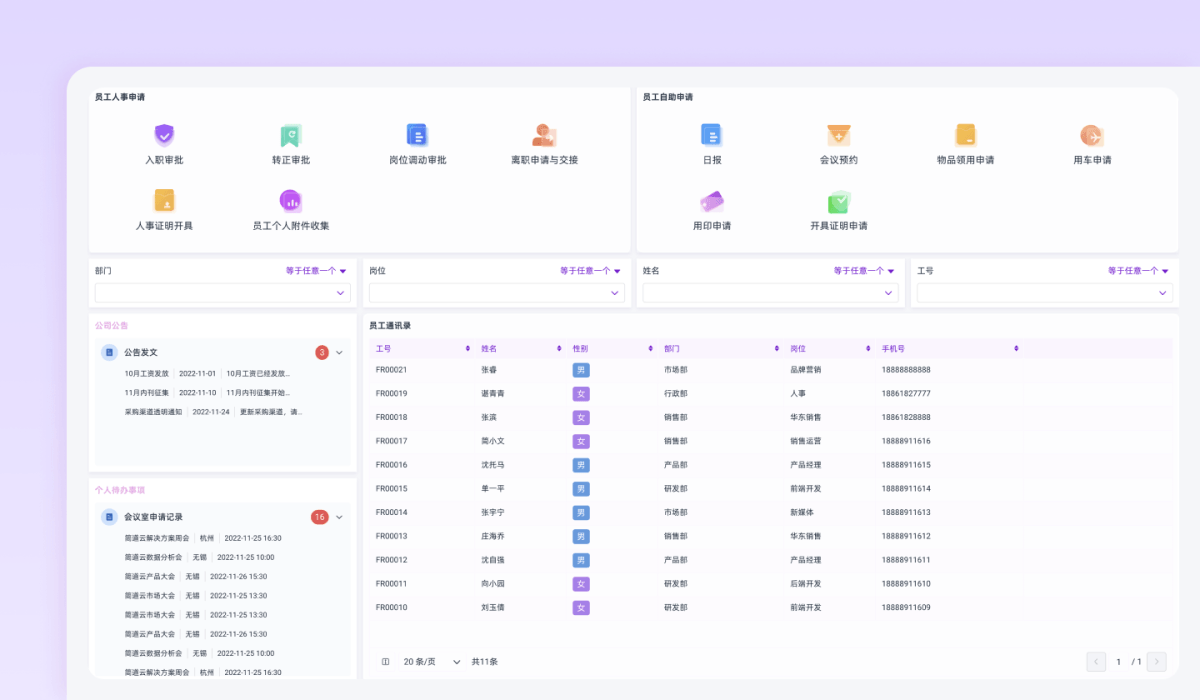The image size is (1200, 700).
Task: Change the 20 条/页 page size dropdown
Action: [x=432, y=662]
